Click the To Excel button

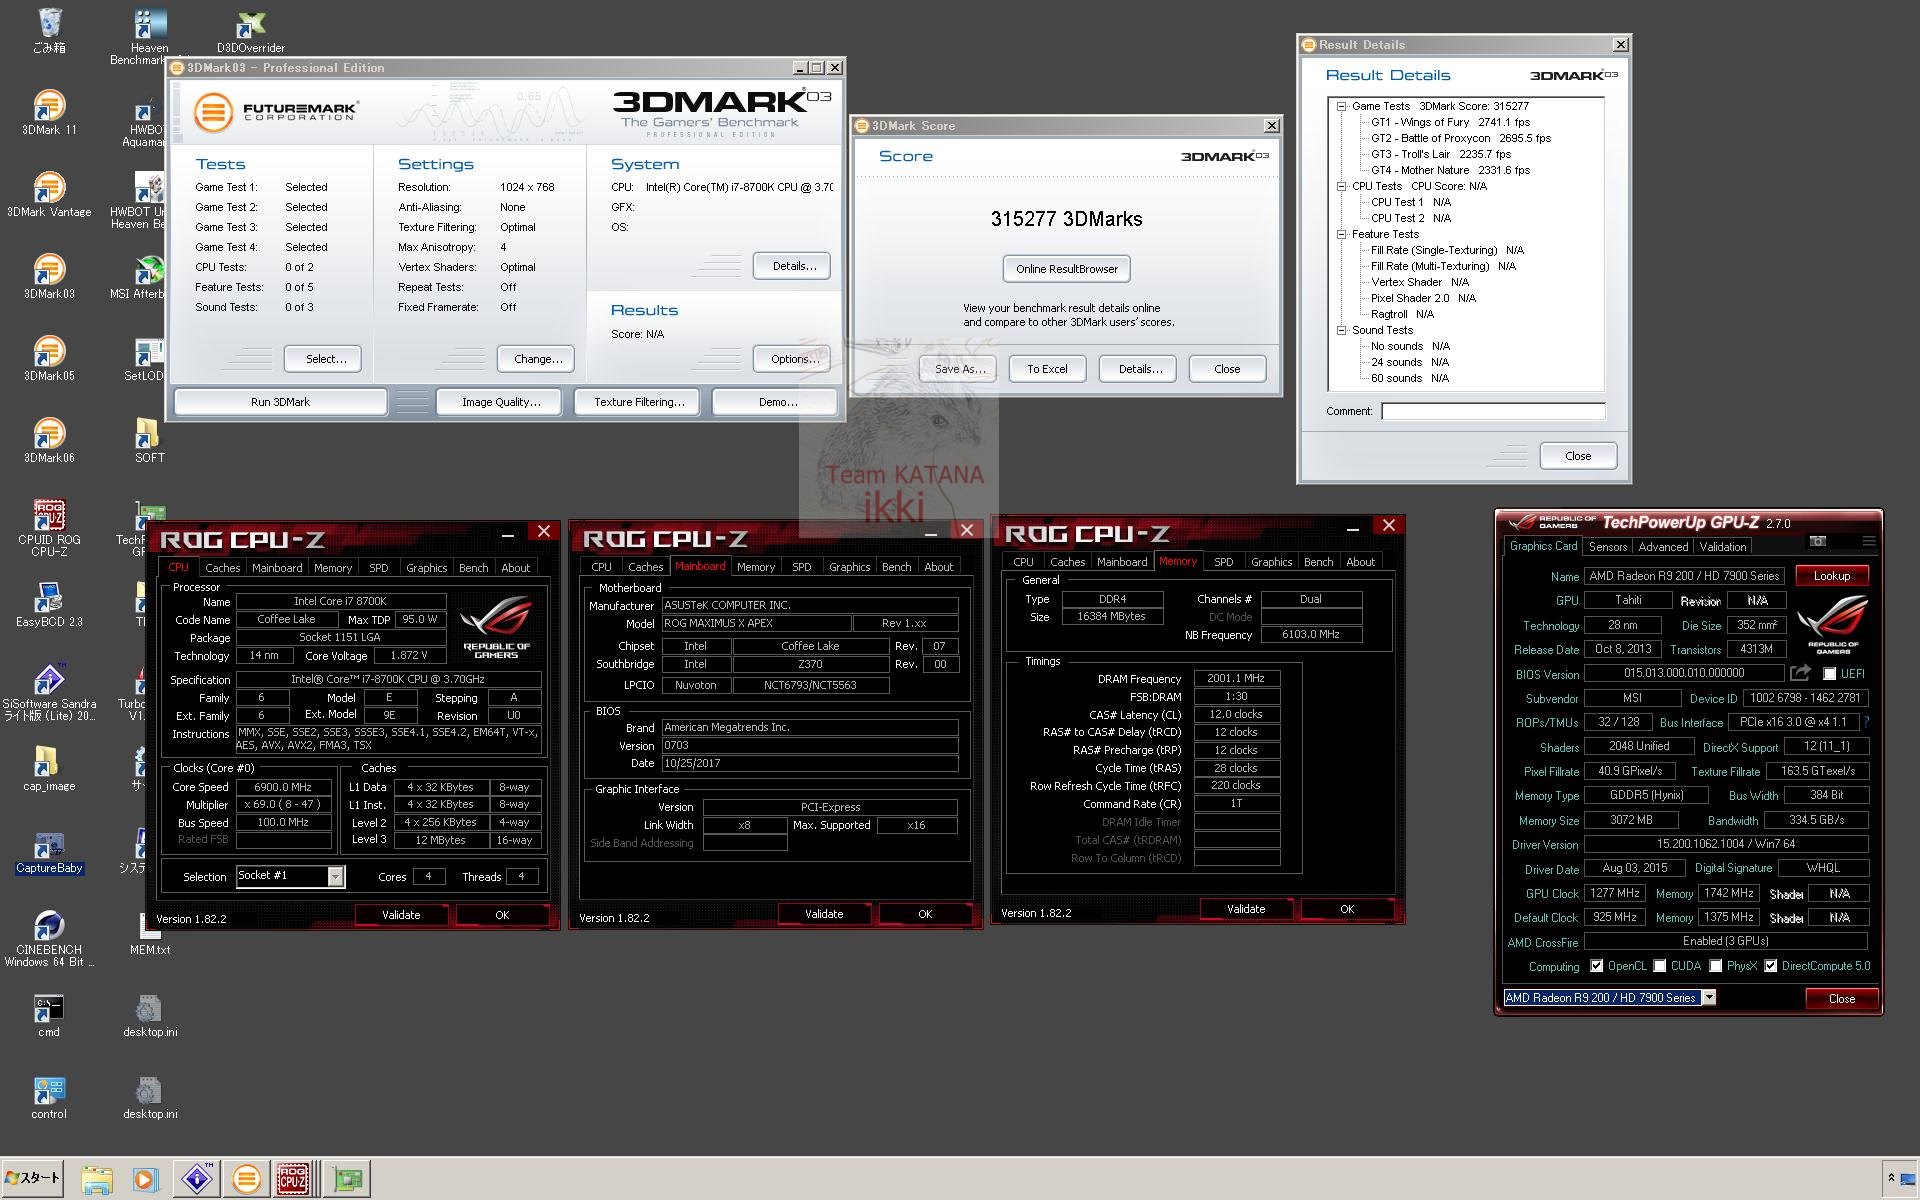tap(1047, 369)
